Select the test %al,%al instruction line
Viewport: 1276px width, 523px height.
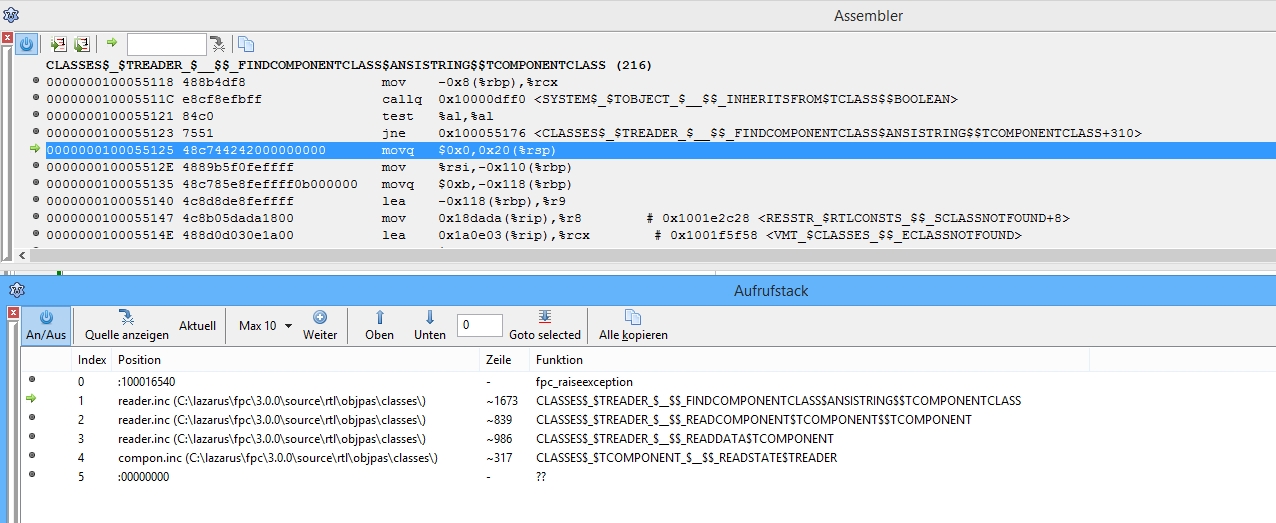(x=660, y=116)
